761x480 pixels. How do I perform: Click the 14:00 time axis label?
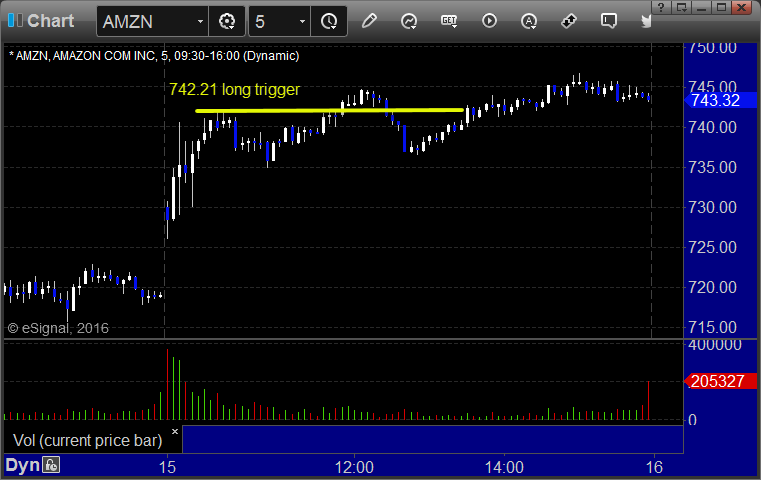click(504, 467)
